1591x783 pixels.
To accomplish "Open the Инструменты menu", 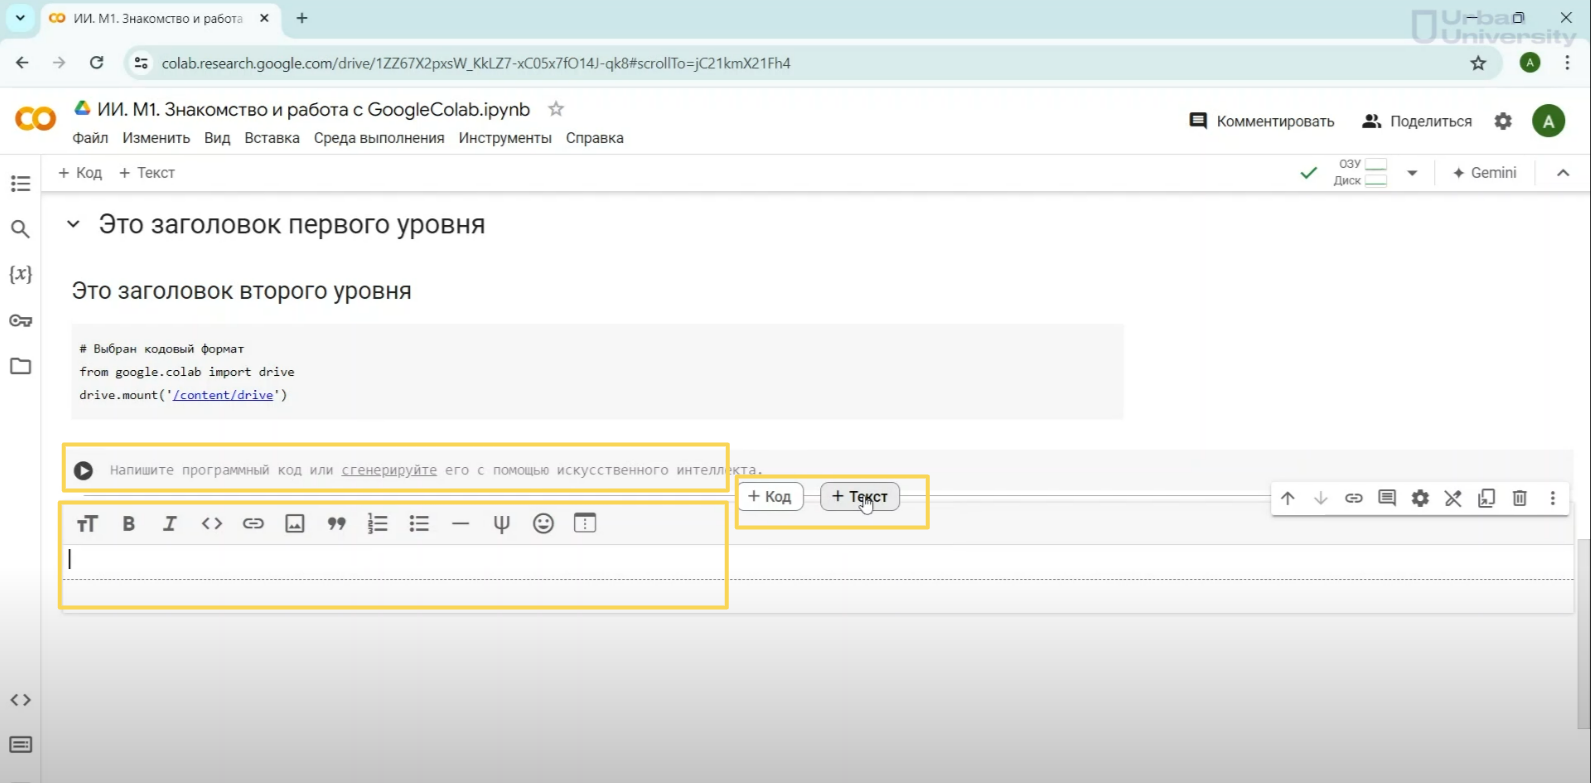I will tap(505, 138).
